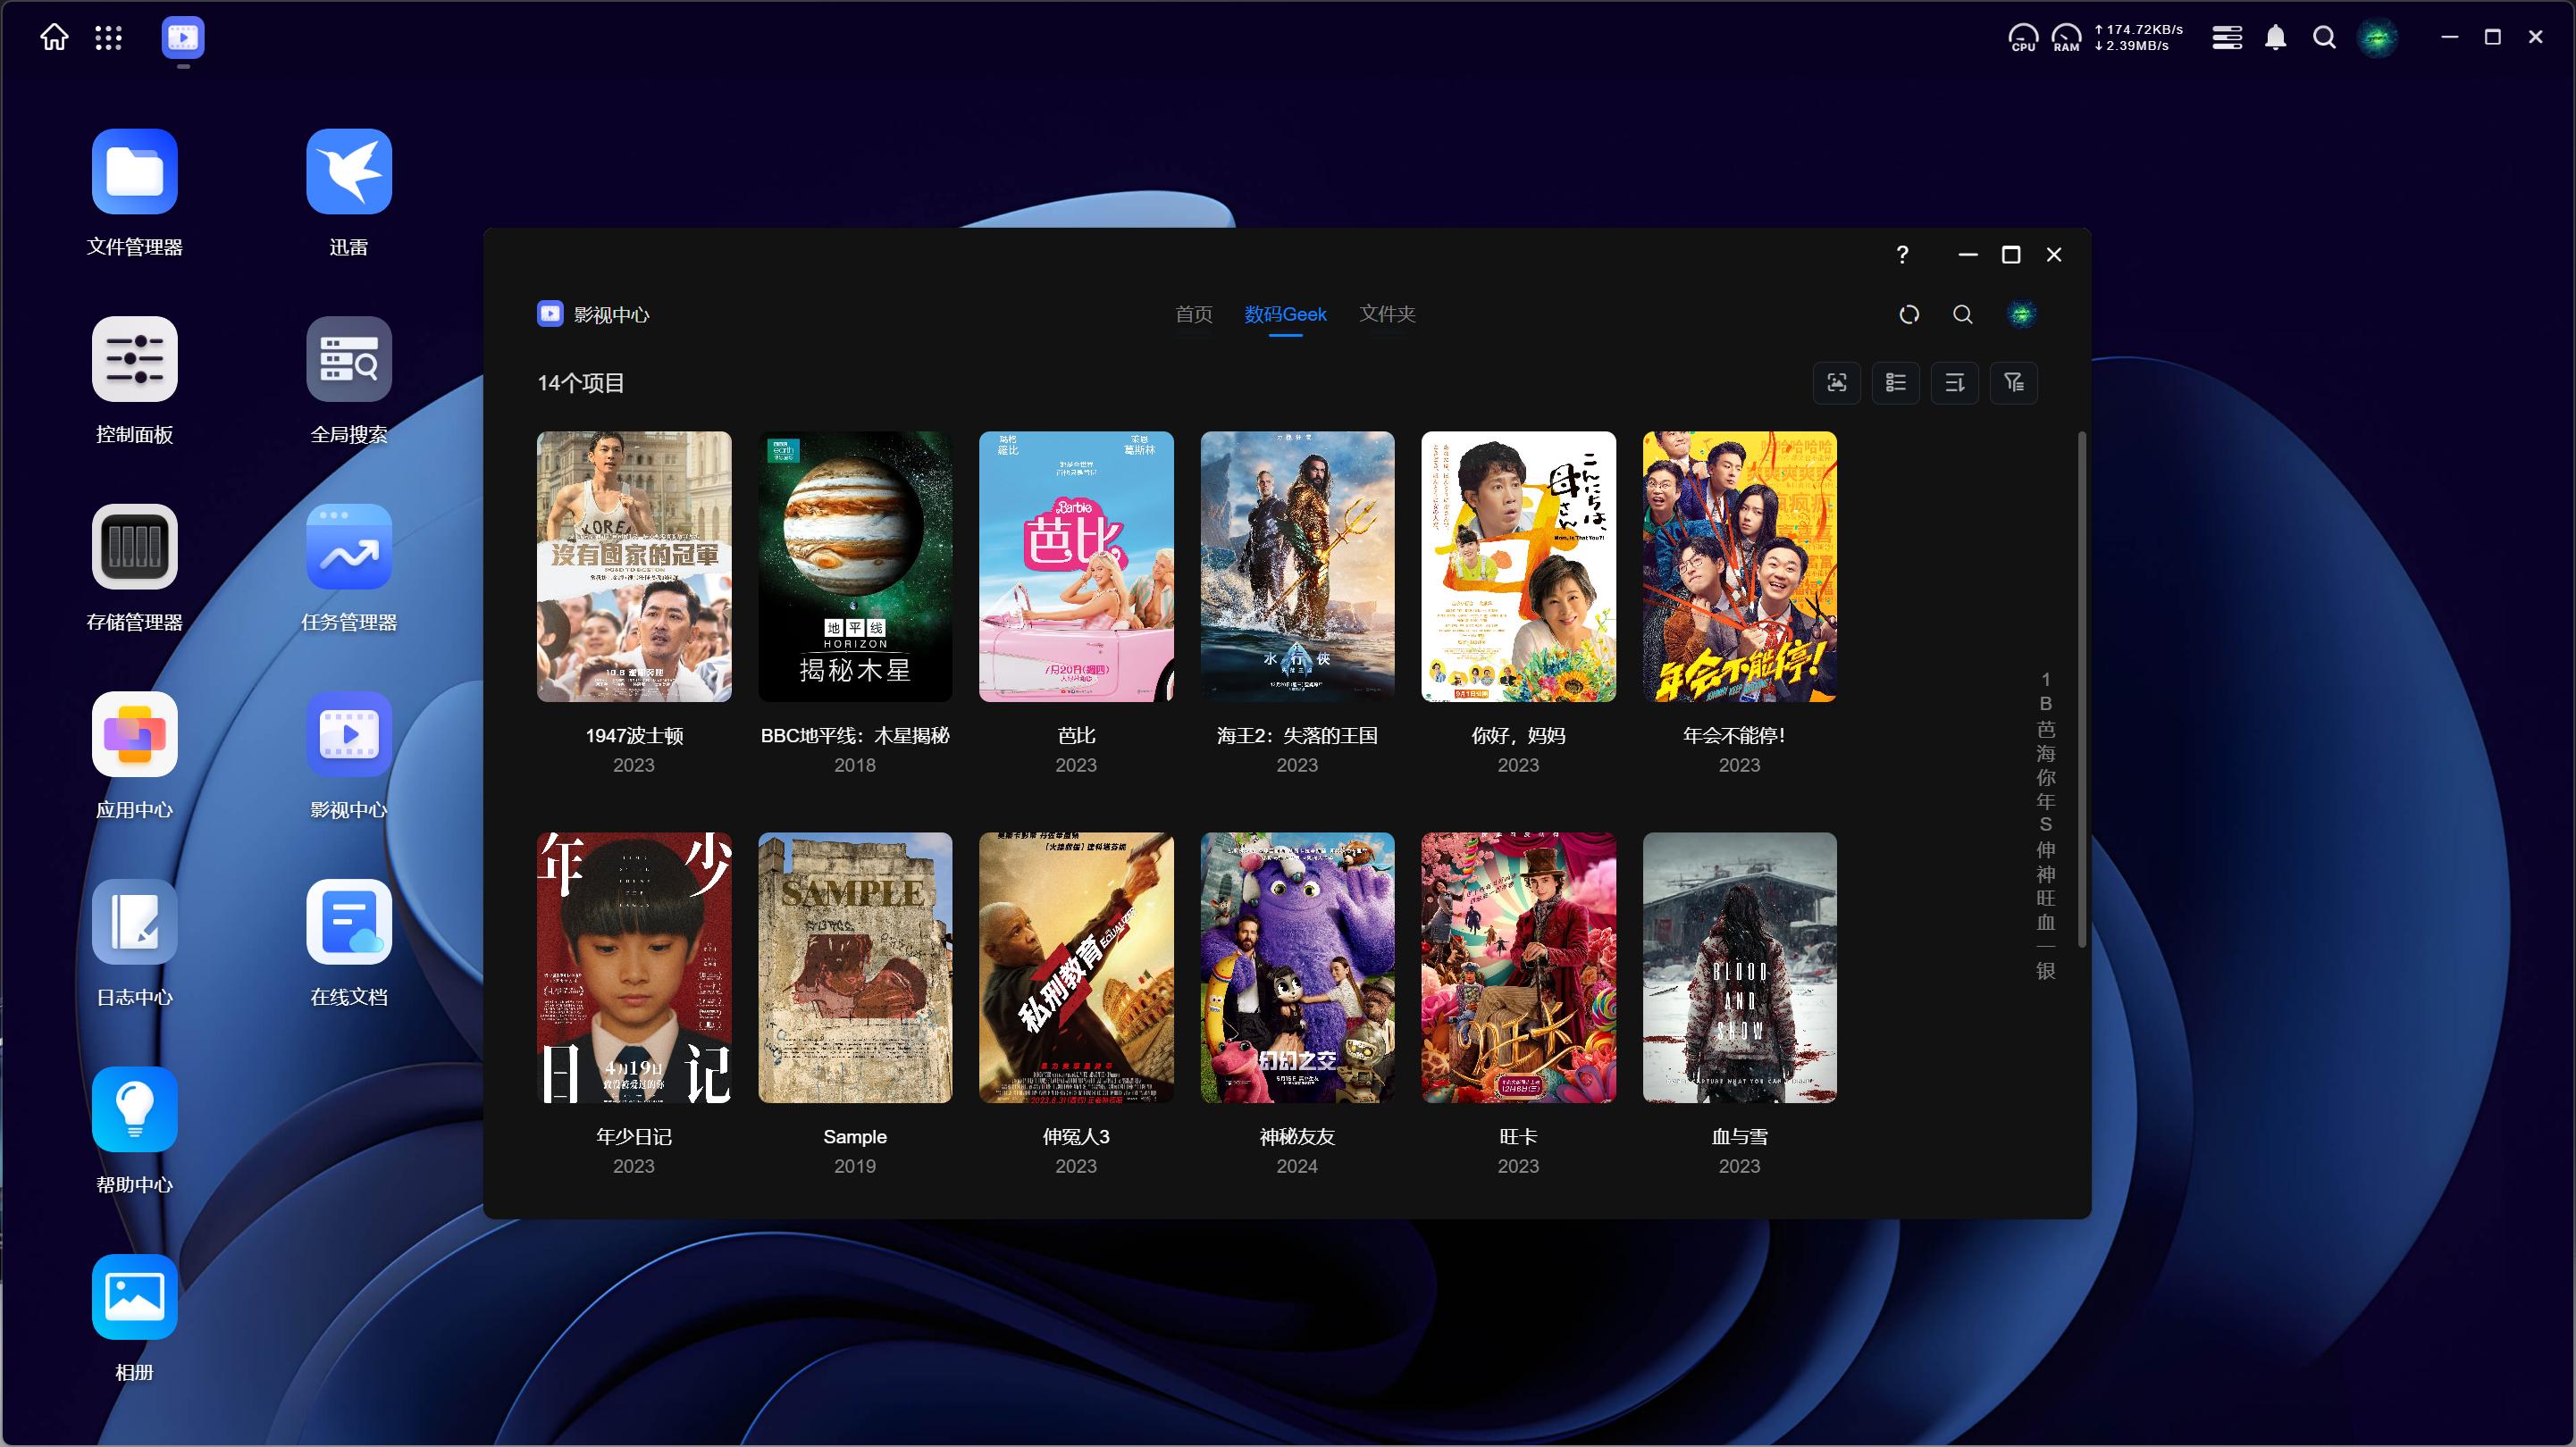2576x1447 pixels.
Task: Open notifications bell in top bar
Action: [2276, 38]
